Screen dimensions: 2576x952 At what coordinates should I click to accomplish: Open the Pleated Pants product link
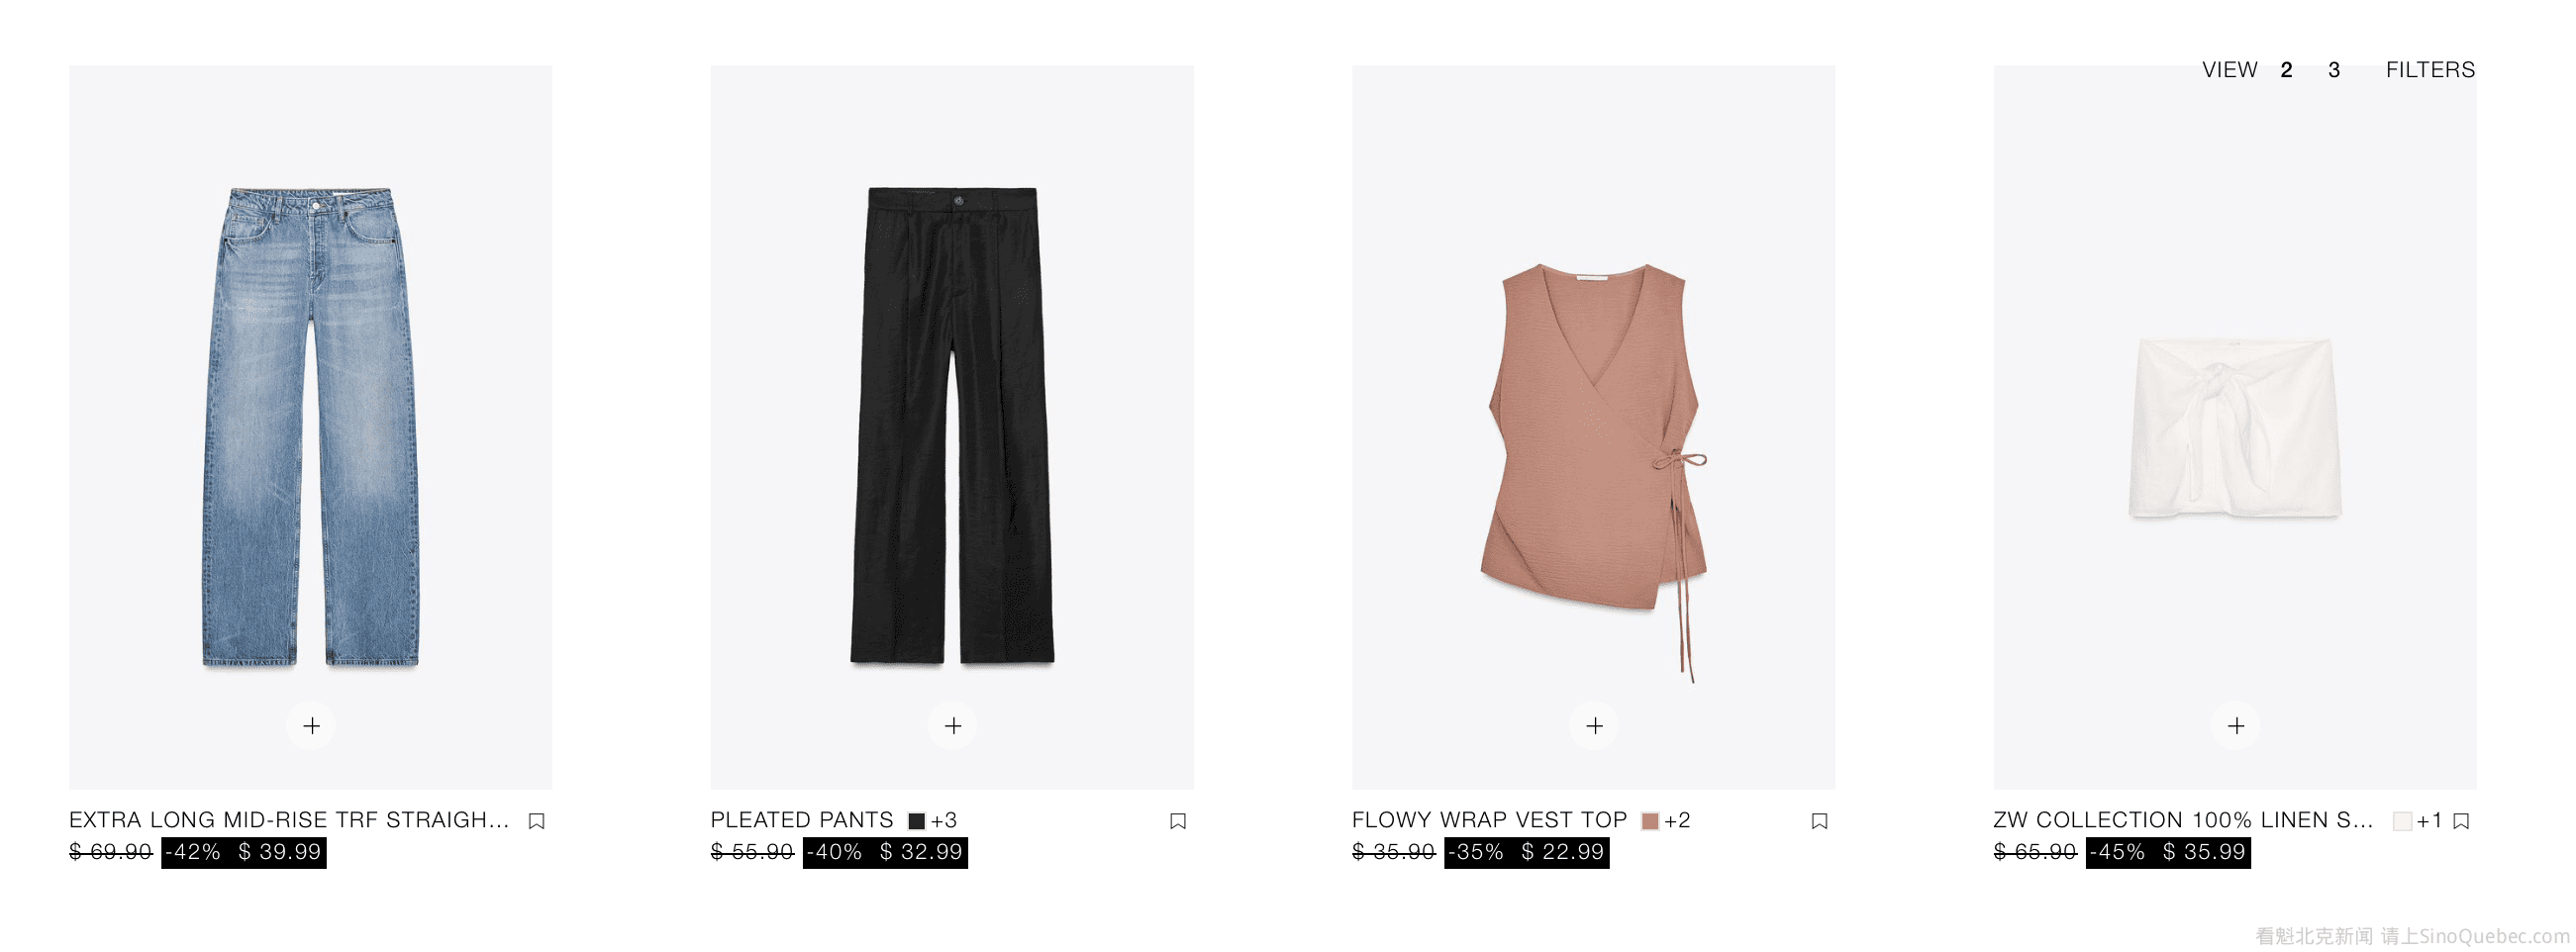point(802,820)
